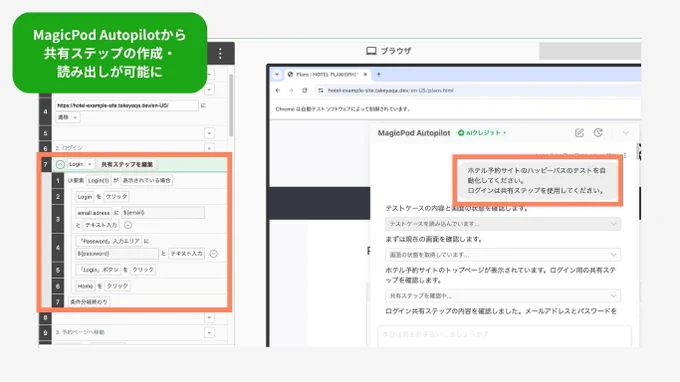
Task: Click the user message about ハッピーパスのテスト
Action: (537, 180)
